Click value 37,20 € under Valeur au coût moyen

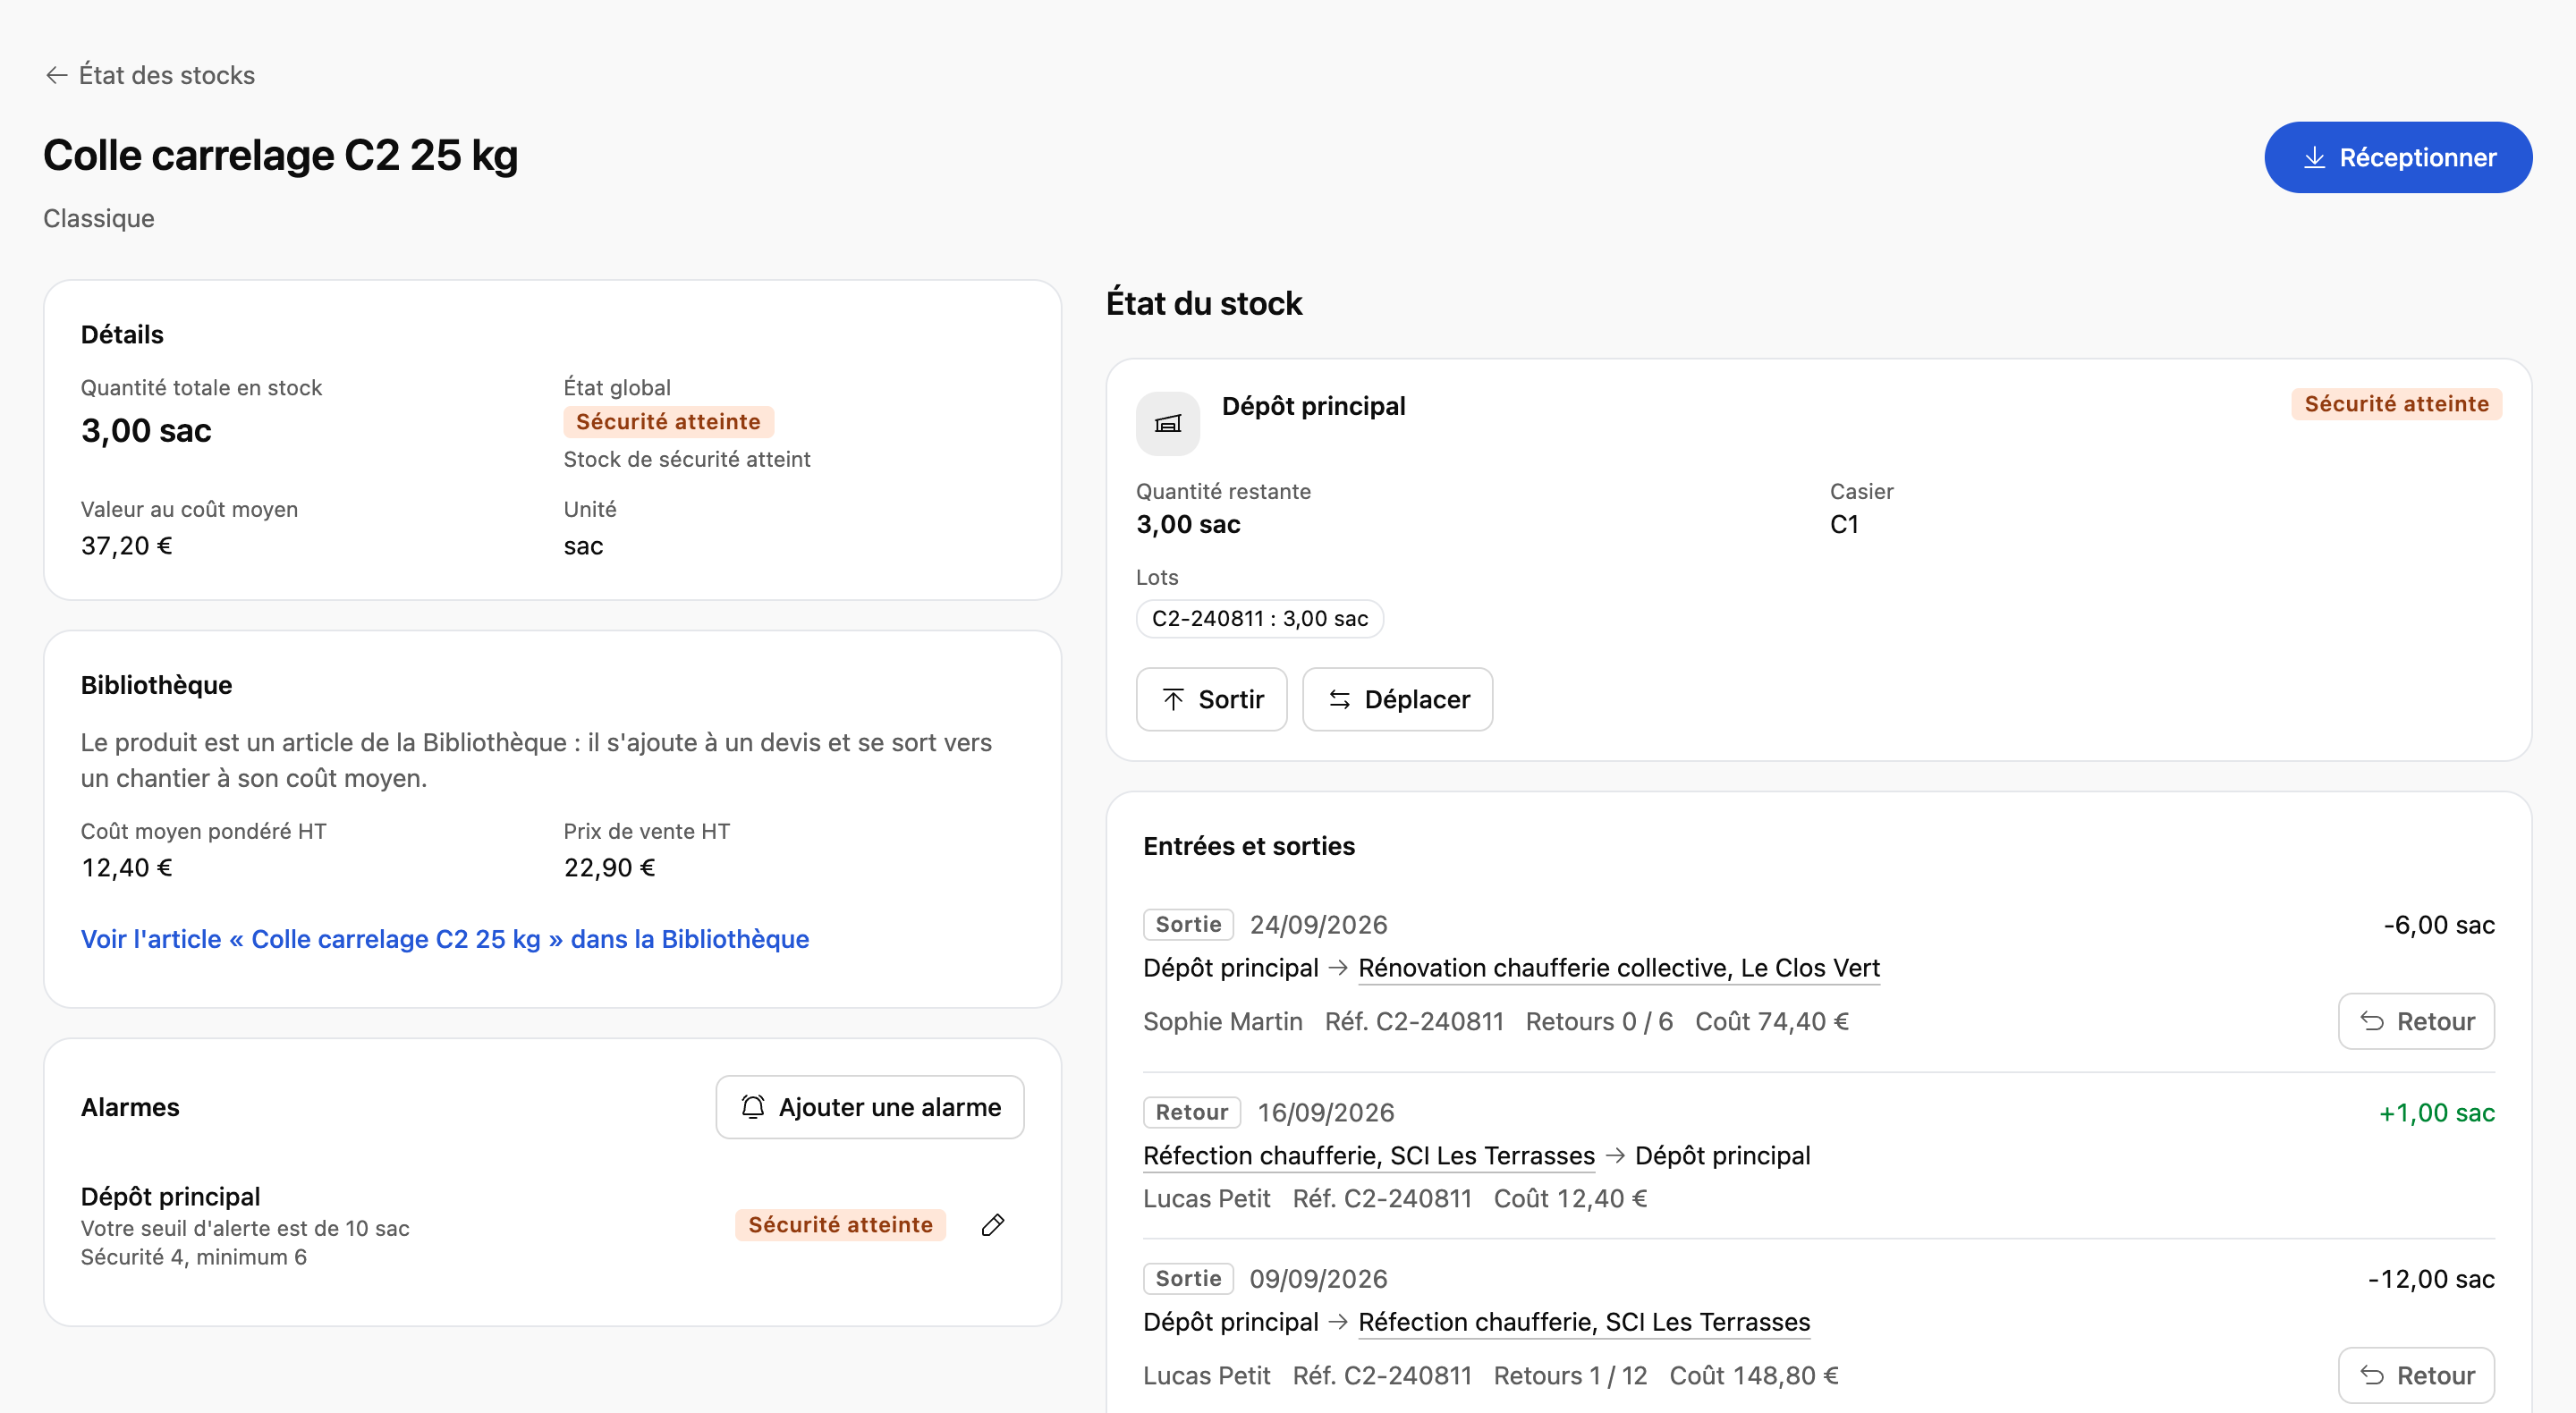tap(127, 546)
